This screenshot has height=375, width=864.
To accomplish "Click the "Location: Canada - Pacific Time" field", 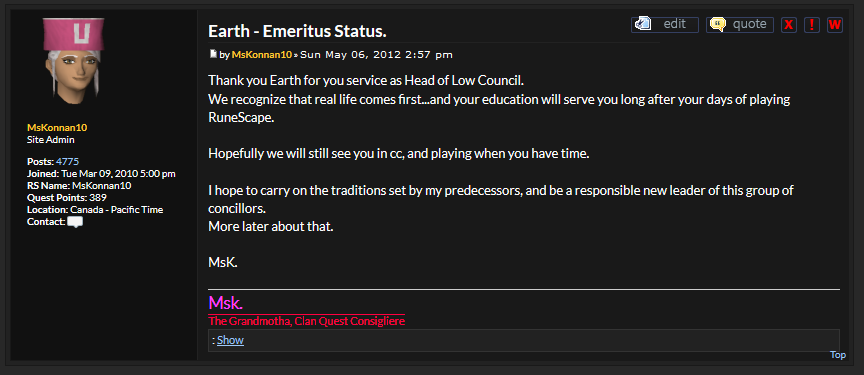I will 95,210.
